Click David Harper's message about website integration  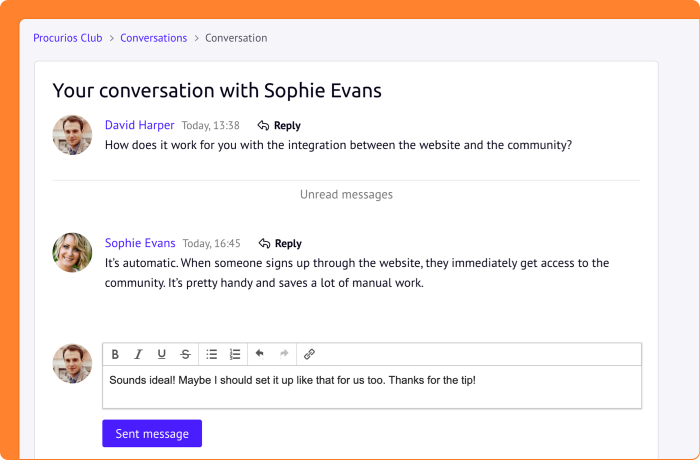point(338,145)
